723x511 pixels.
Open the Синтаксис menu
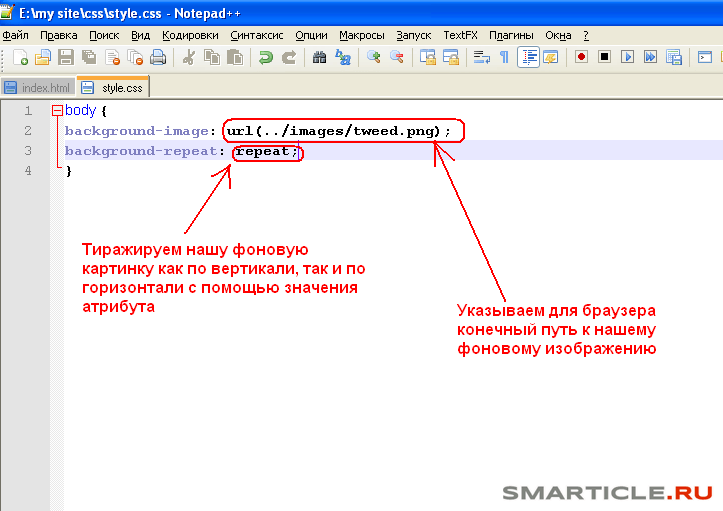coord(256,35)
